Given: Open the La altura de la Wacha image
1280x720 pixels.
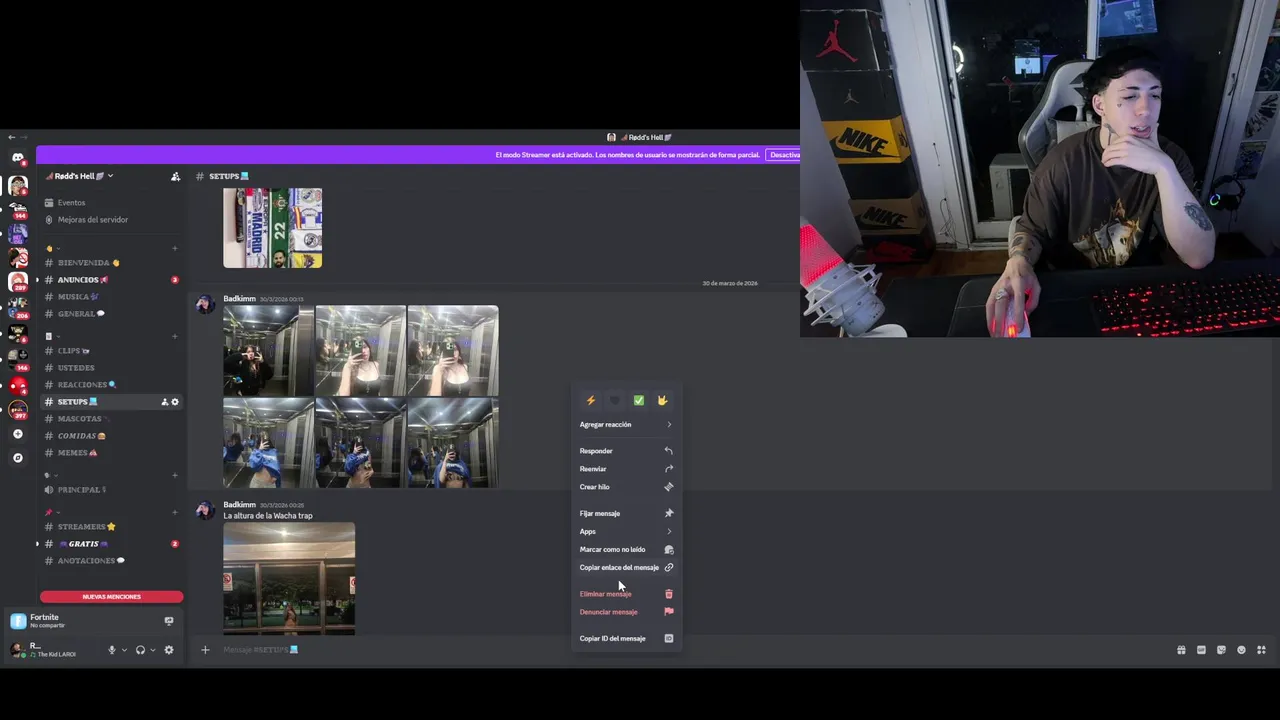Looking at the screenshot, I should tap(289, 579).
